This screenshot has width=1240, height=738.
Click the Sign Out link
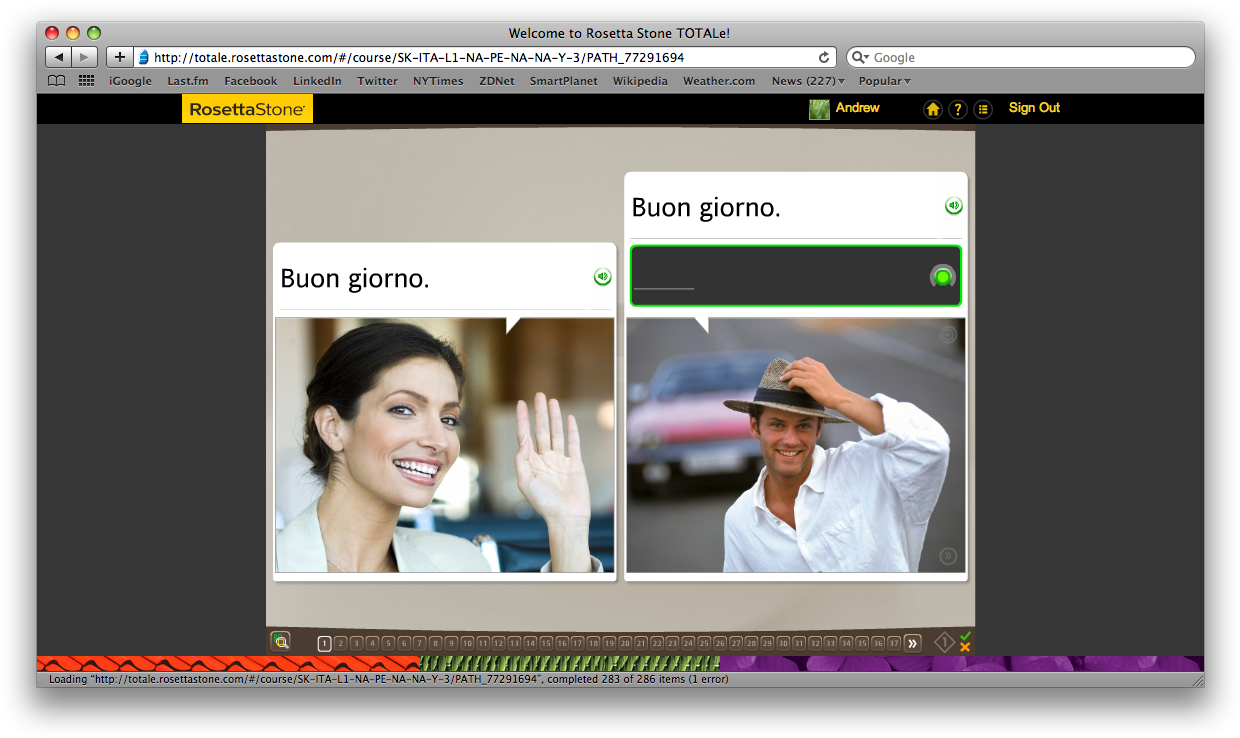pos(1034,108)
